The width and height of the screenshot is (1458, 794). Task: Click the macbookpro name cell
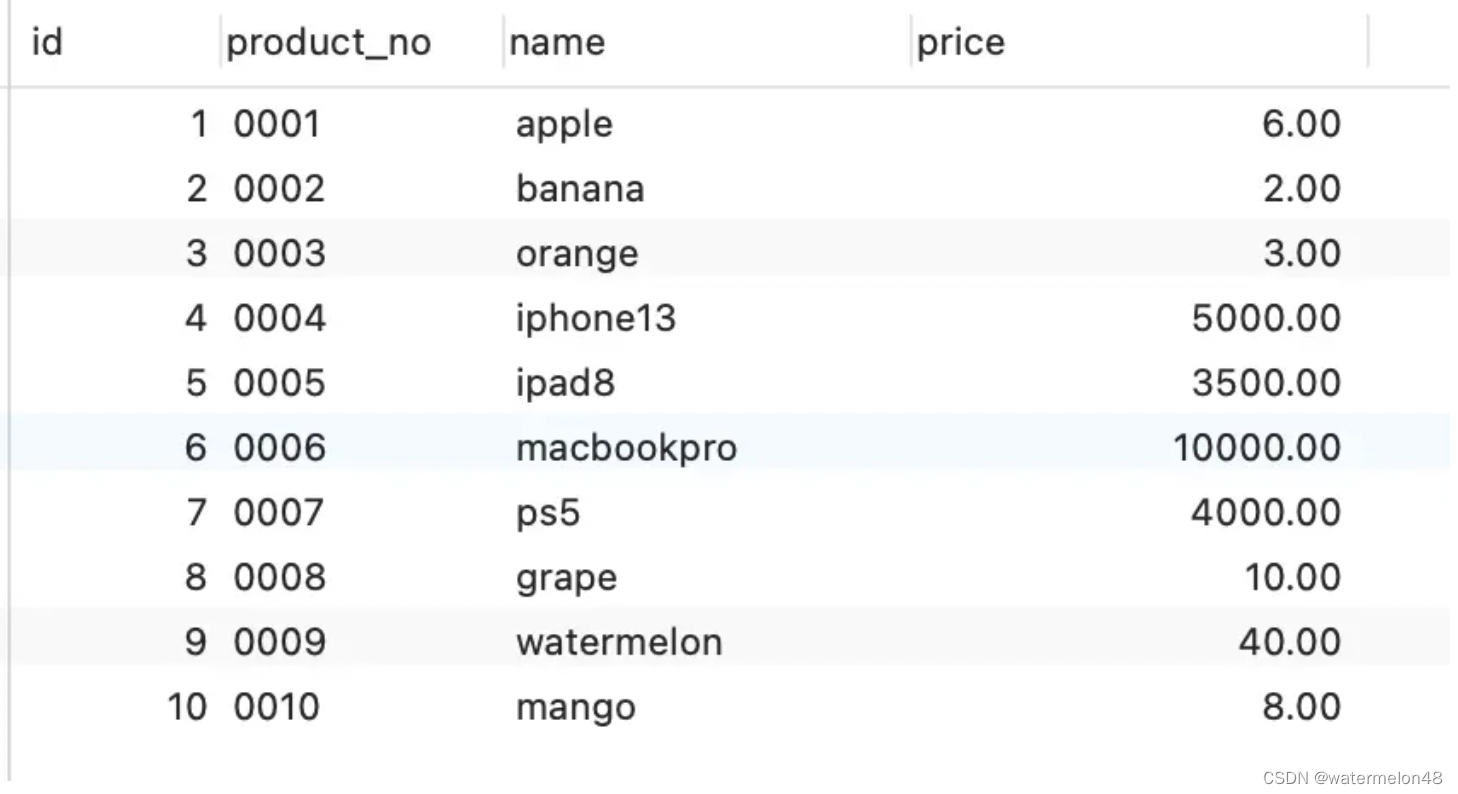[x=626, y=448]
